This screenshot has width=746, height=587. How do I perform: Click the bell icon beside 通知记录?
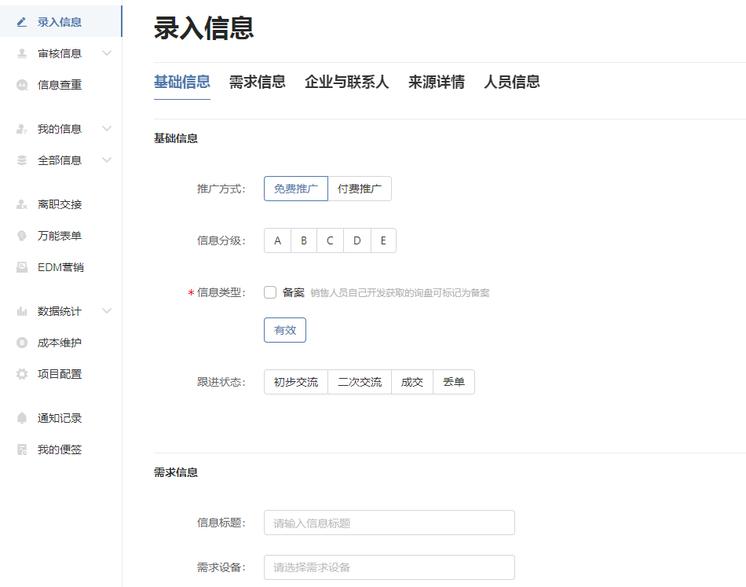click(x=21, y=418)
